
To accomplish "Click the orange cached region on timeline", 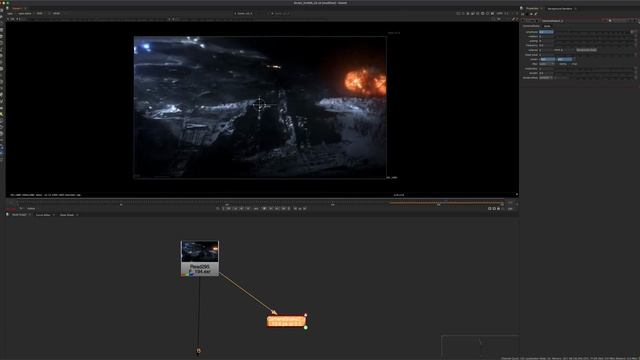I will pyautogui.click(x=446, y=202).
